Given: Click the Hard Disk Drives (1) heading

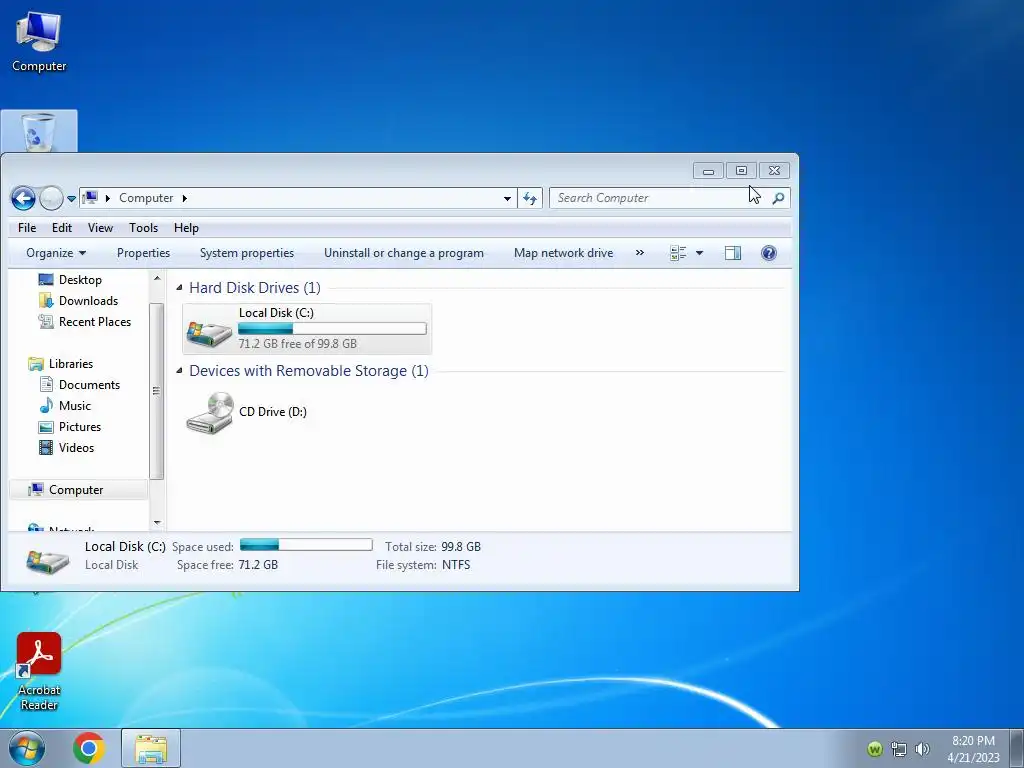Looking at the screenshot, I should (x=255, y=288).
